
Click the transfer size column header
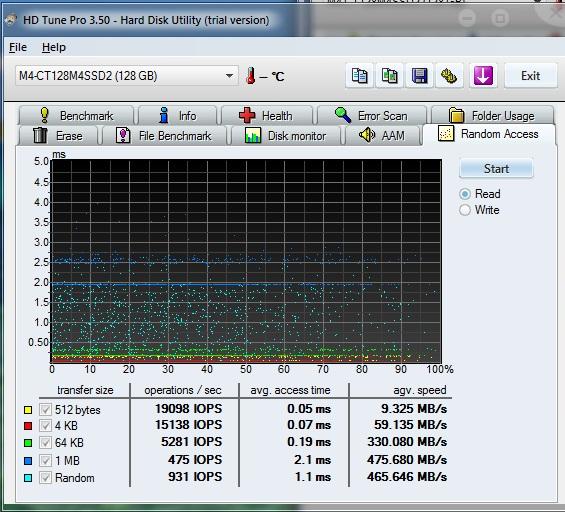[x=85, y=390]
